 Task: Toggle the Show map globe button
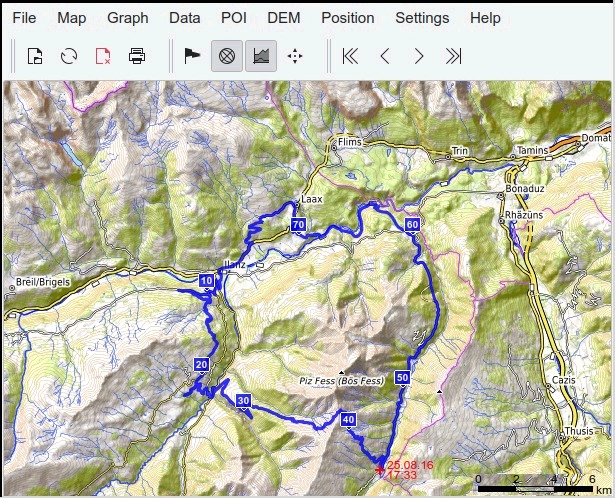click(227, 56)
